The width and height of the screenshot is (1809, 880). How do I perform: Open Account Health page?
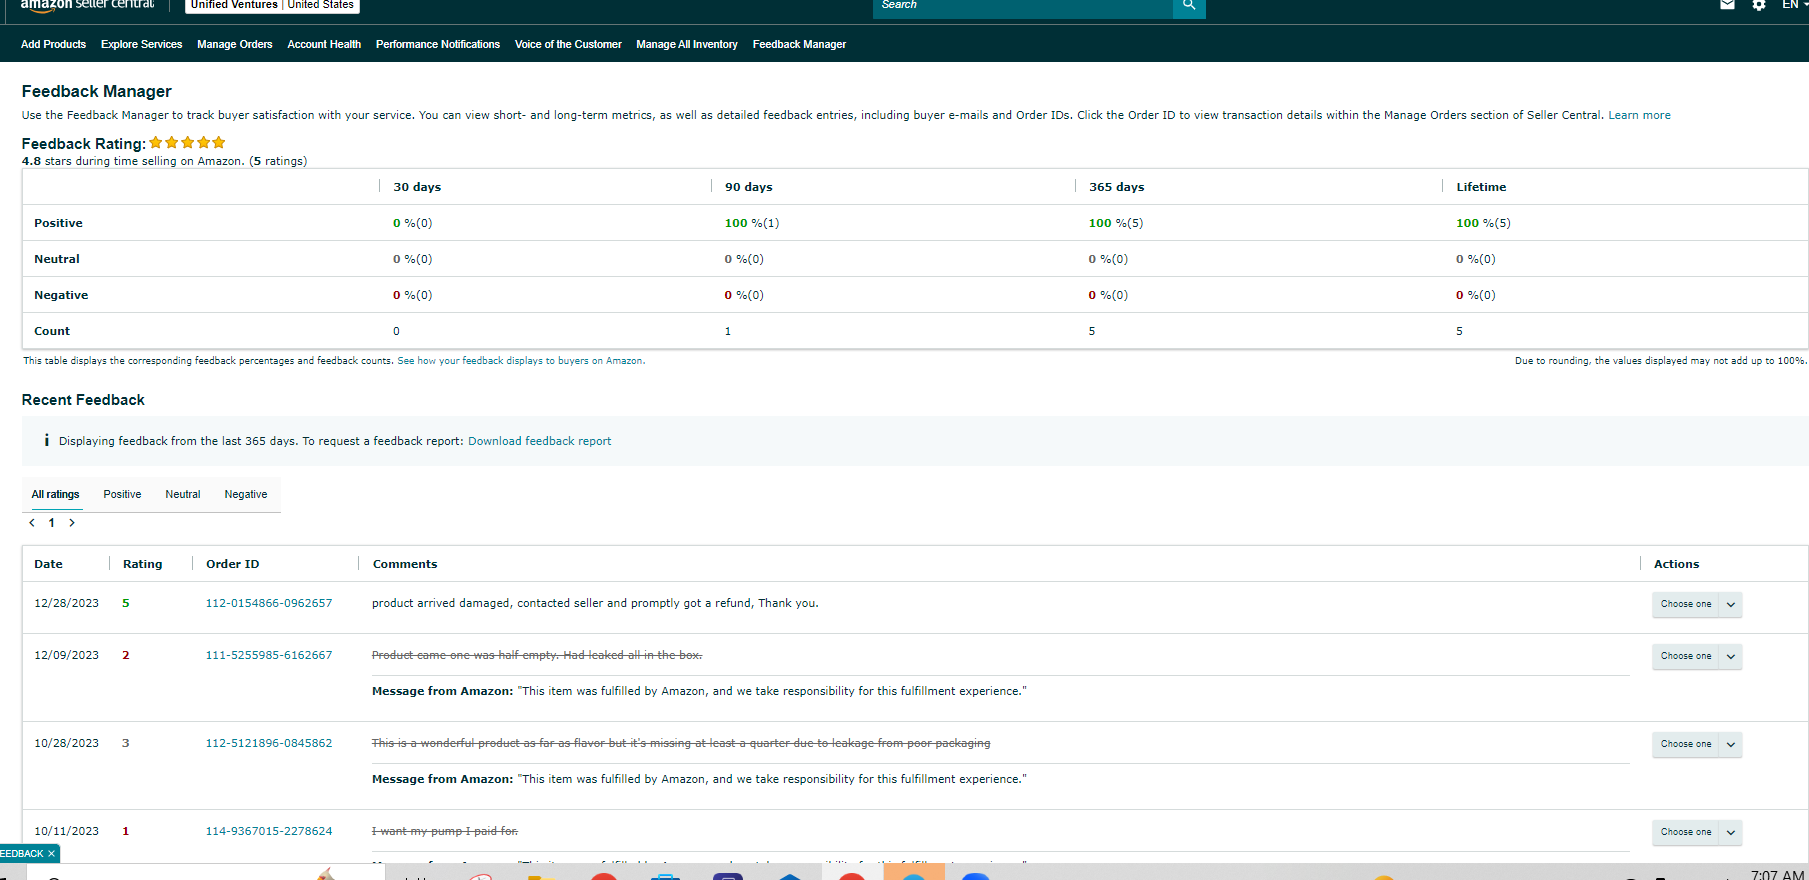click(324, 44)
